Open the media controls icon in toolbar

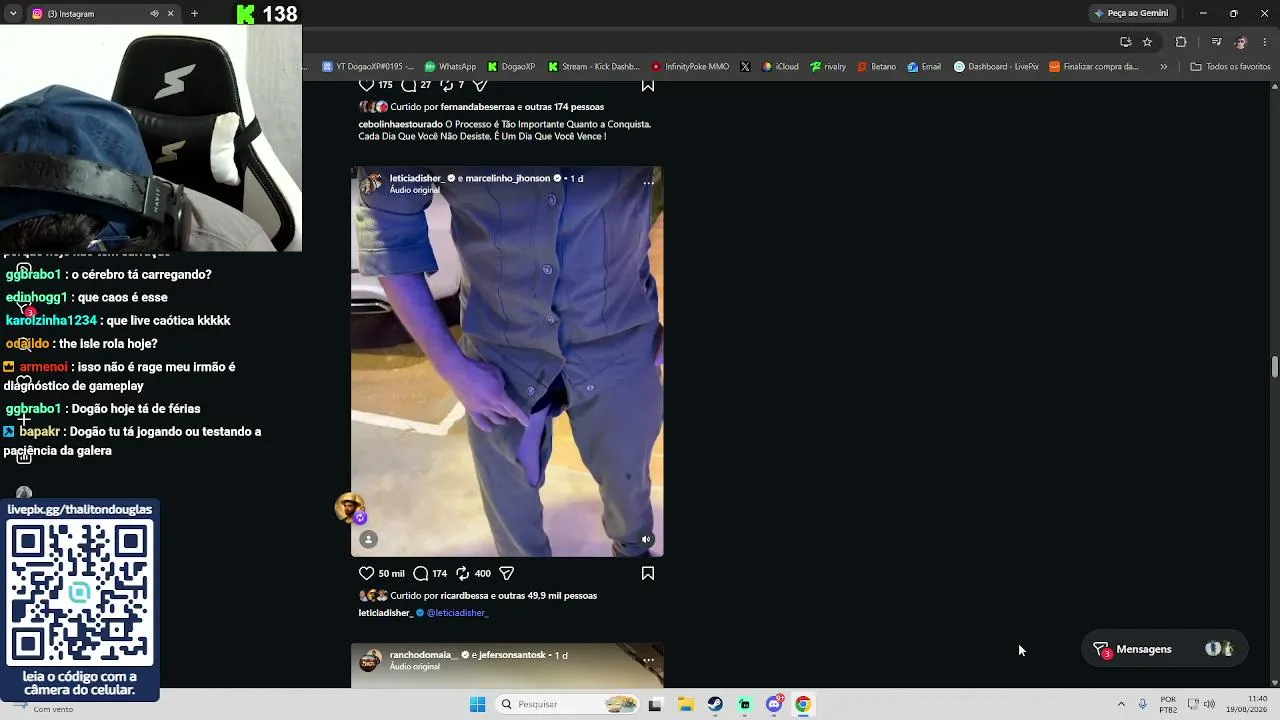coord(1216,42)
